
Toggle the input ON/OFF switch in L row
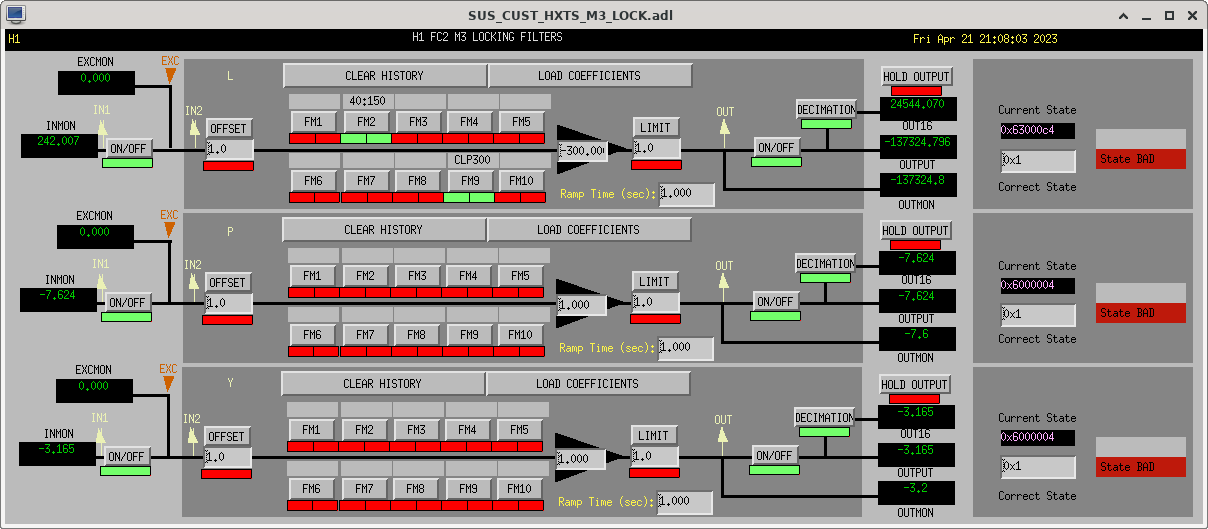pos(128,147)
